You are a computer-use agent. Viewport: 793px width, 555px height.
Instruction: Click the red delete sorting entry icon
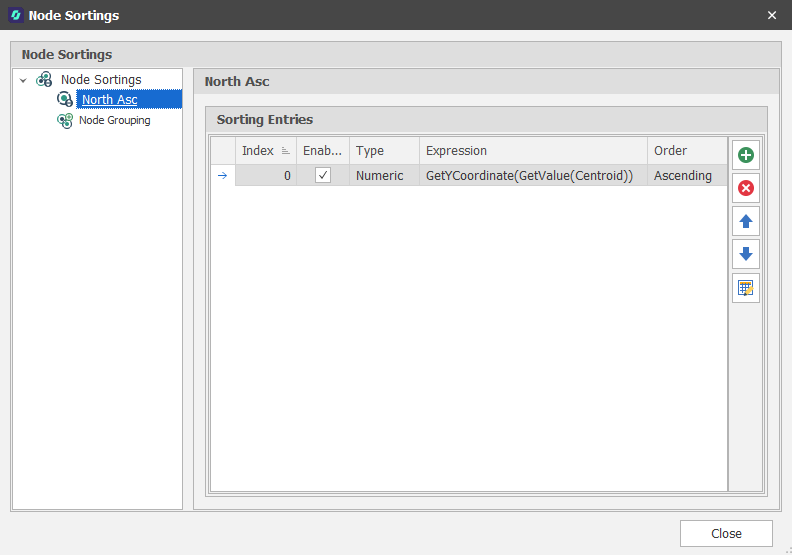point(745,188)
